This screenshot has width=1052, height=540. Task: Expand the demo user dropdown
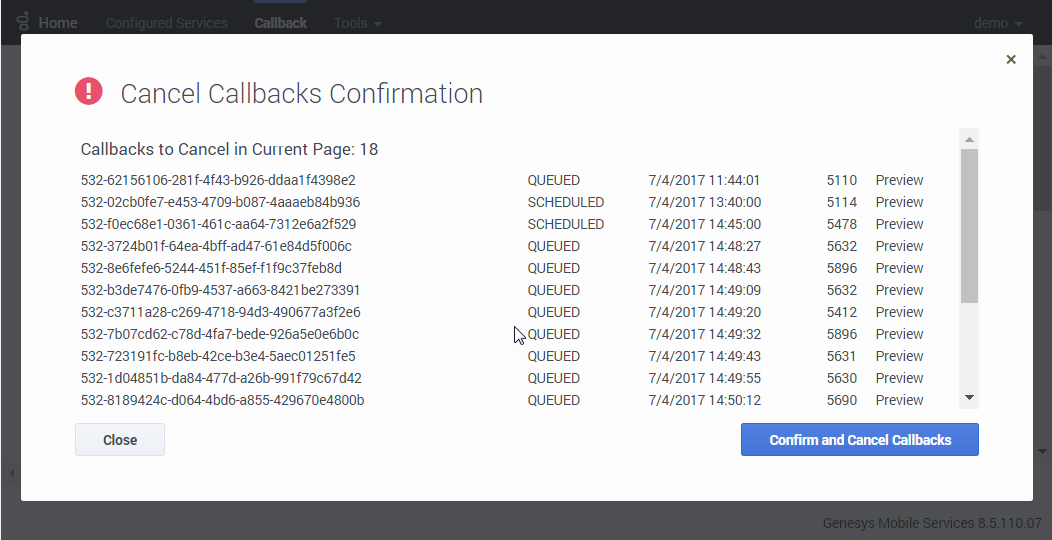pos(998,23)
